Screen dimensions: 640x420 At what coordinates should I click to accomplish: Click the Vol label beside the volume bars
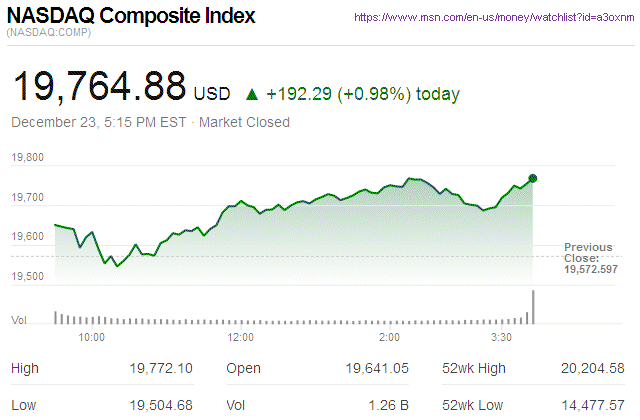pos(18,320)
